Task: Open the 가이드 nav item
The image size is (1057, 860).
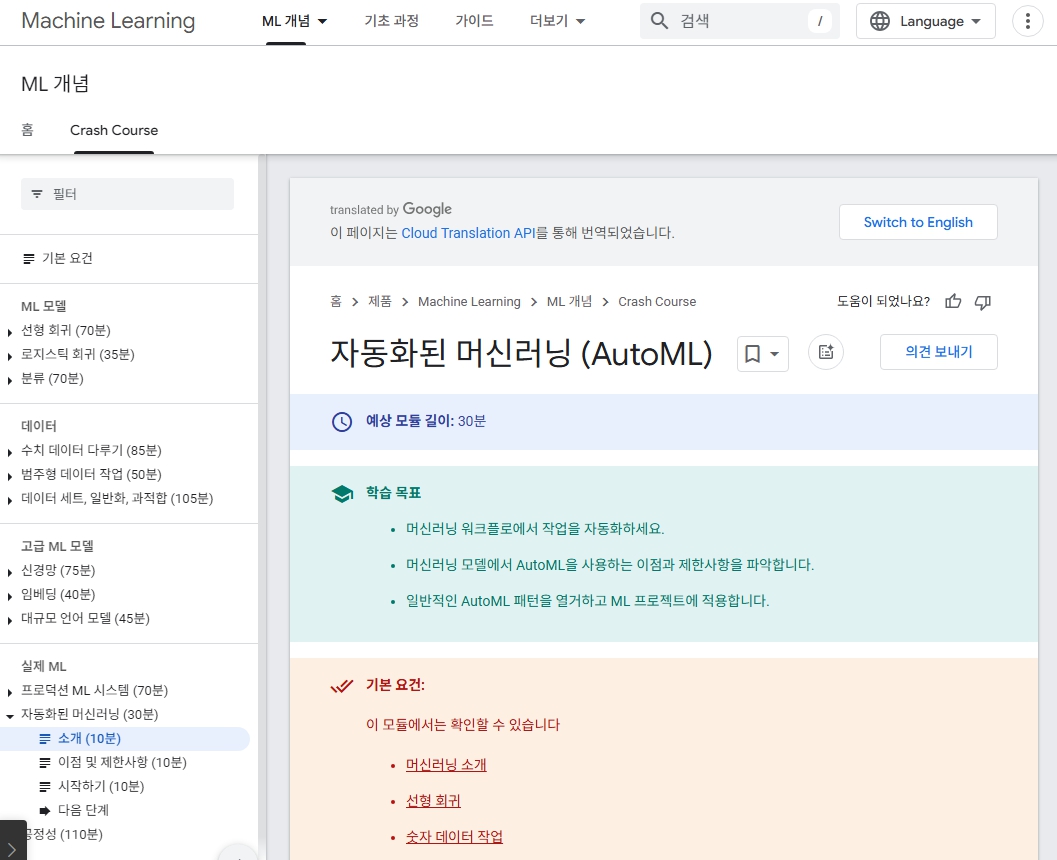Action: 474,21
